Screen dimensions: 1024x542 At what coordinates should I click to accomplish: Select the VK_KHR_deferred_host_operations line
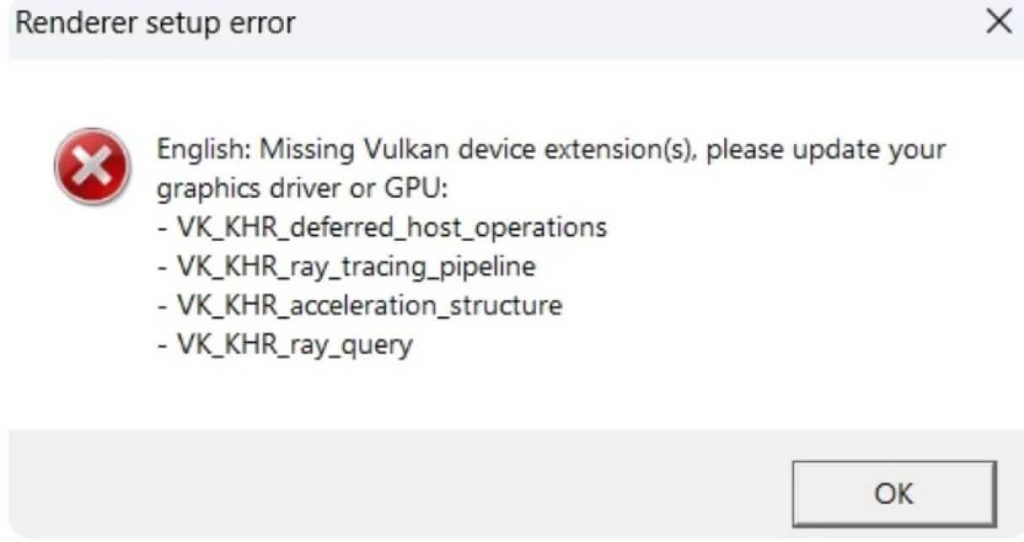(381, 228)
